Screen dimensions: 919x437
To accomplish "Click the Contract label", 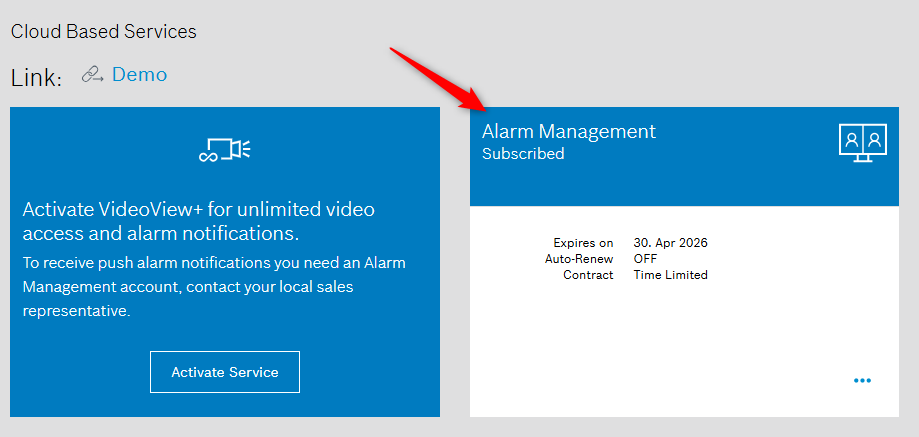I will coord(588,274).
